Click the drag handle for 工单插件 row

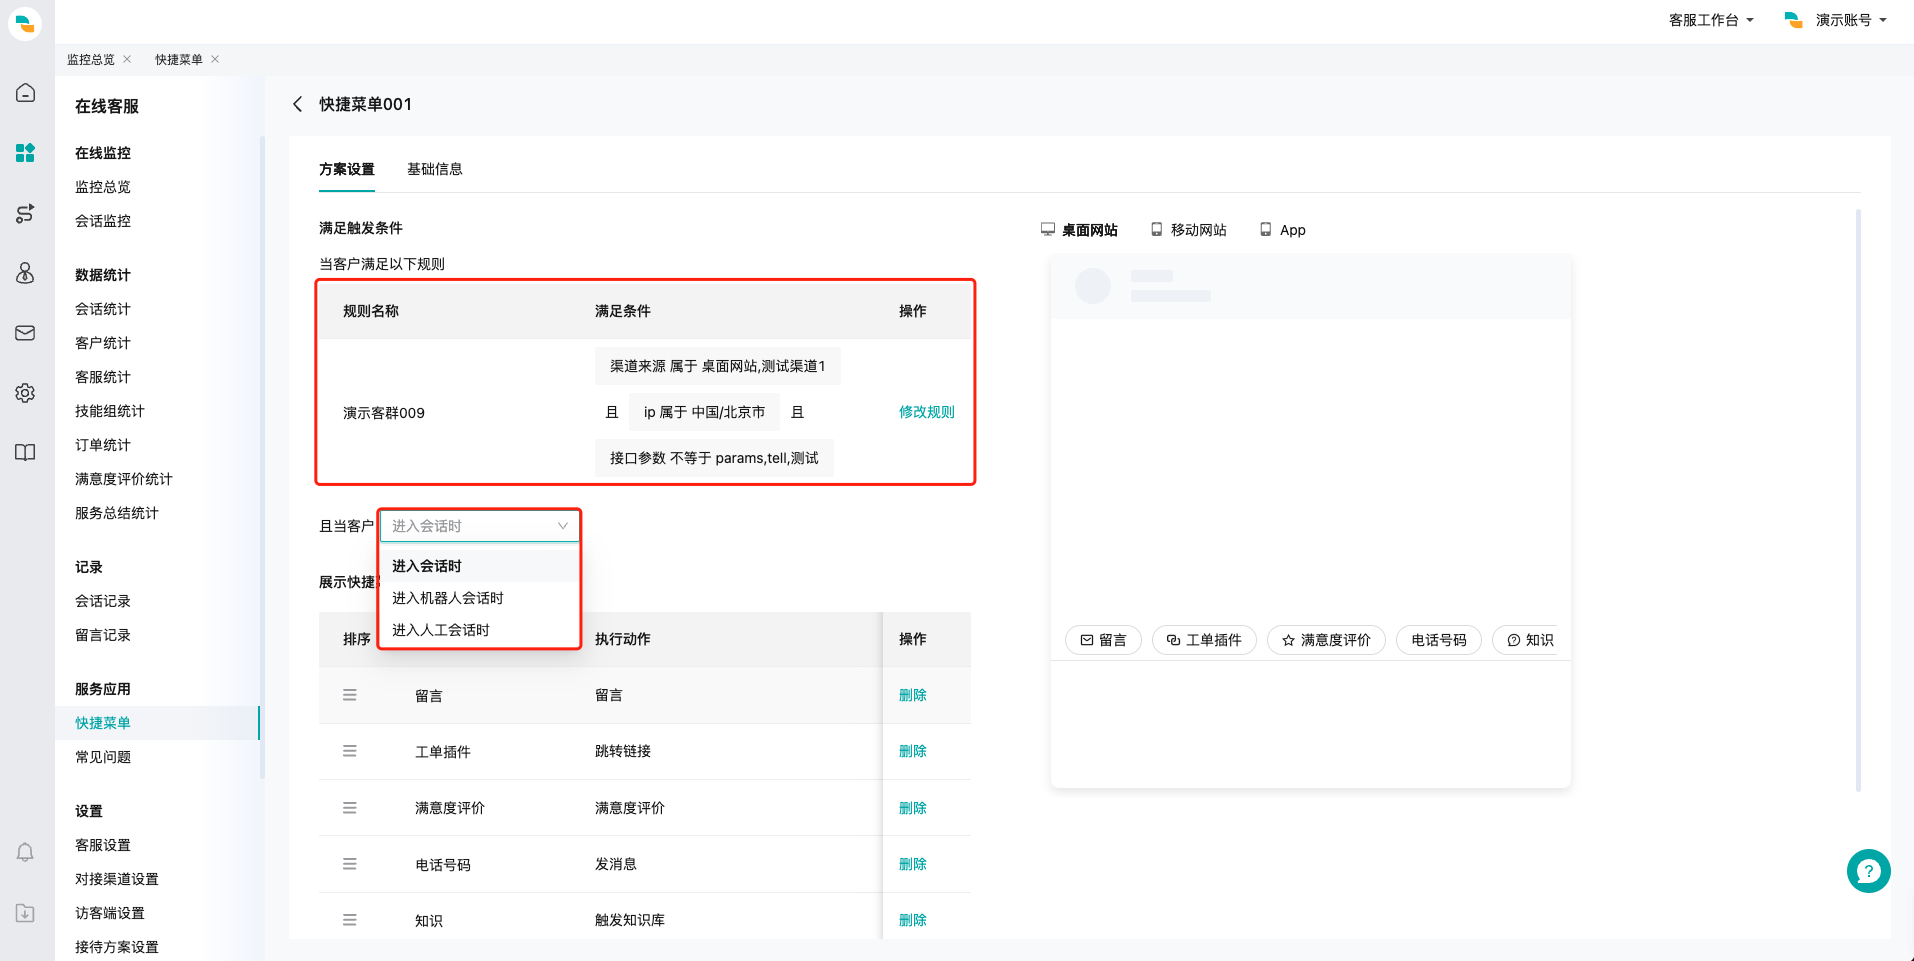[x=350, y=751]
